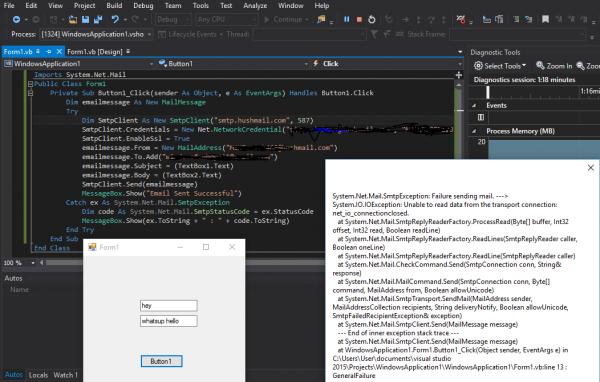600x382 pixels.
Task: Click the 'whatsup hello' text box in Form1
Action: [x=169, y=321]
